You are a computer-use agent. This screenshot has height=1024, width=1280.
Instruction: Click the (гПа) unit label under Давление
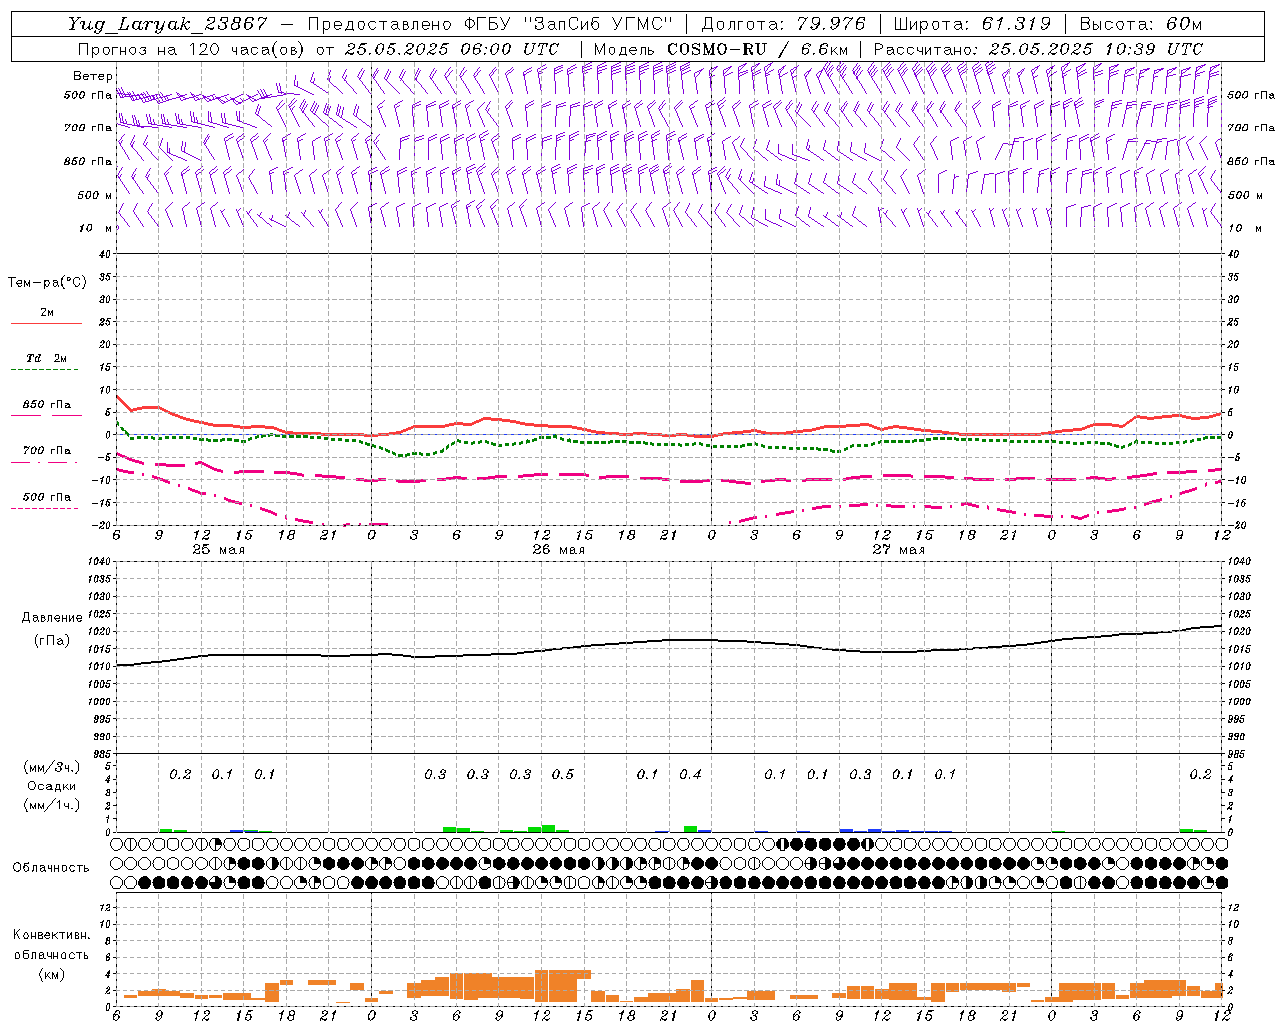(53, 641)
